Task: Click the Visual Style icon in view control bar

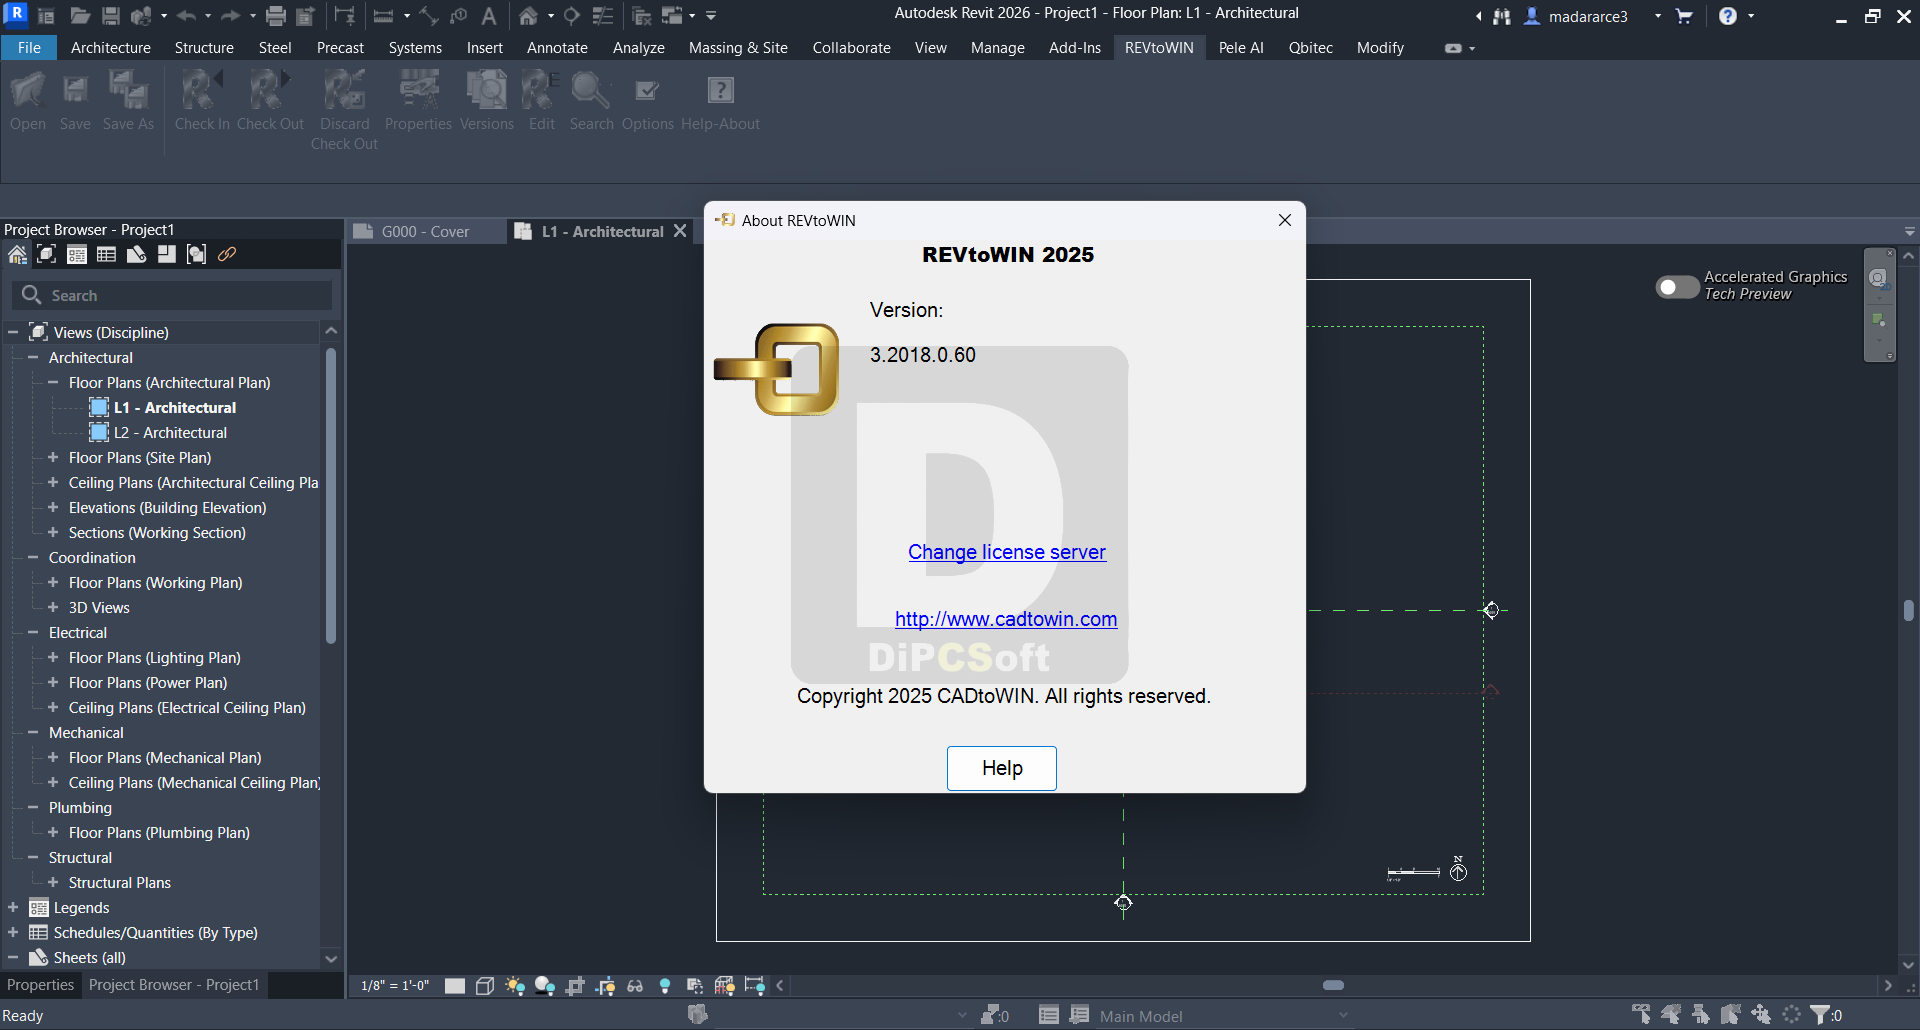Action: tap(485, 986)
